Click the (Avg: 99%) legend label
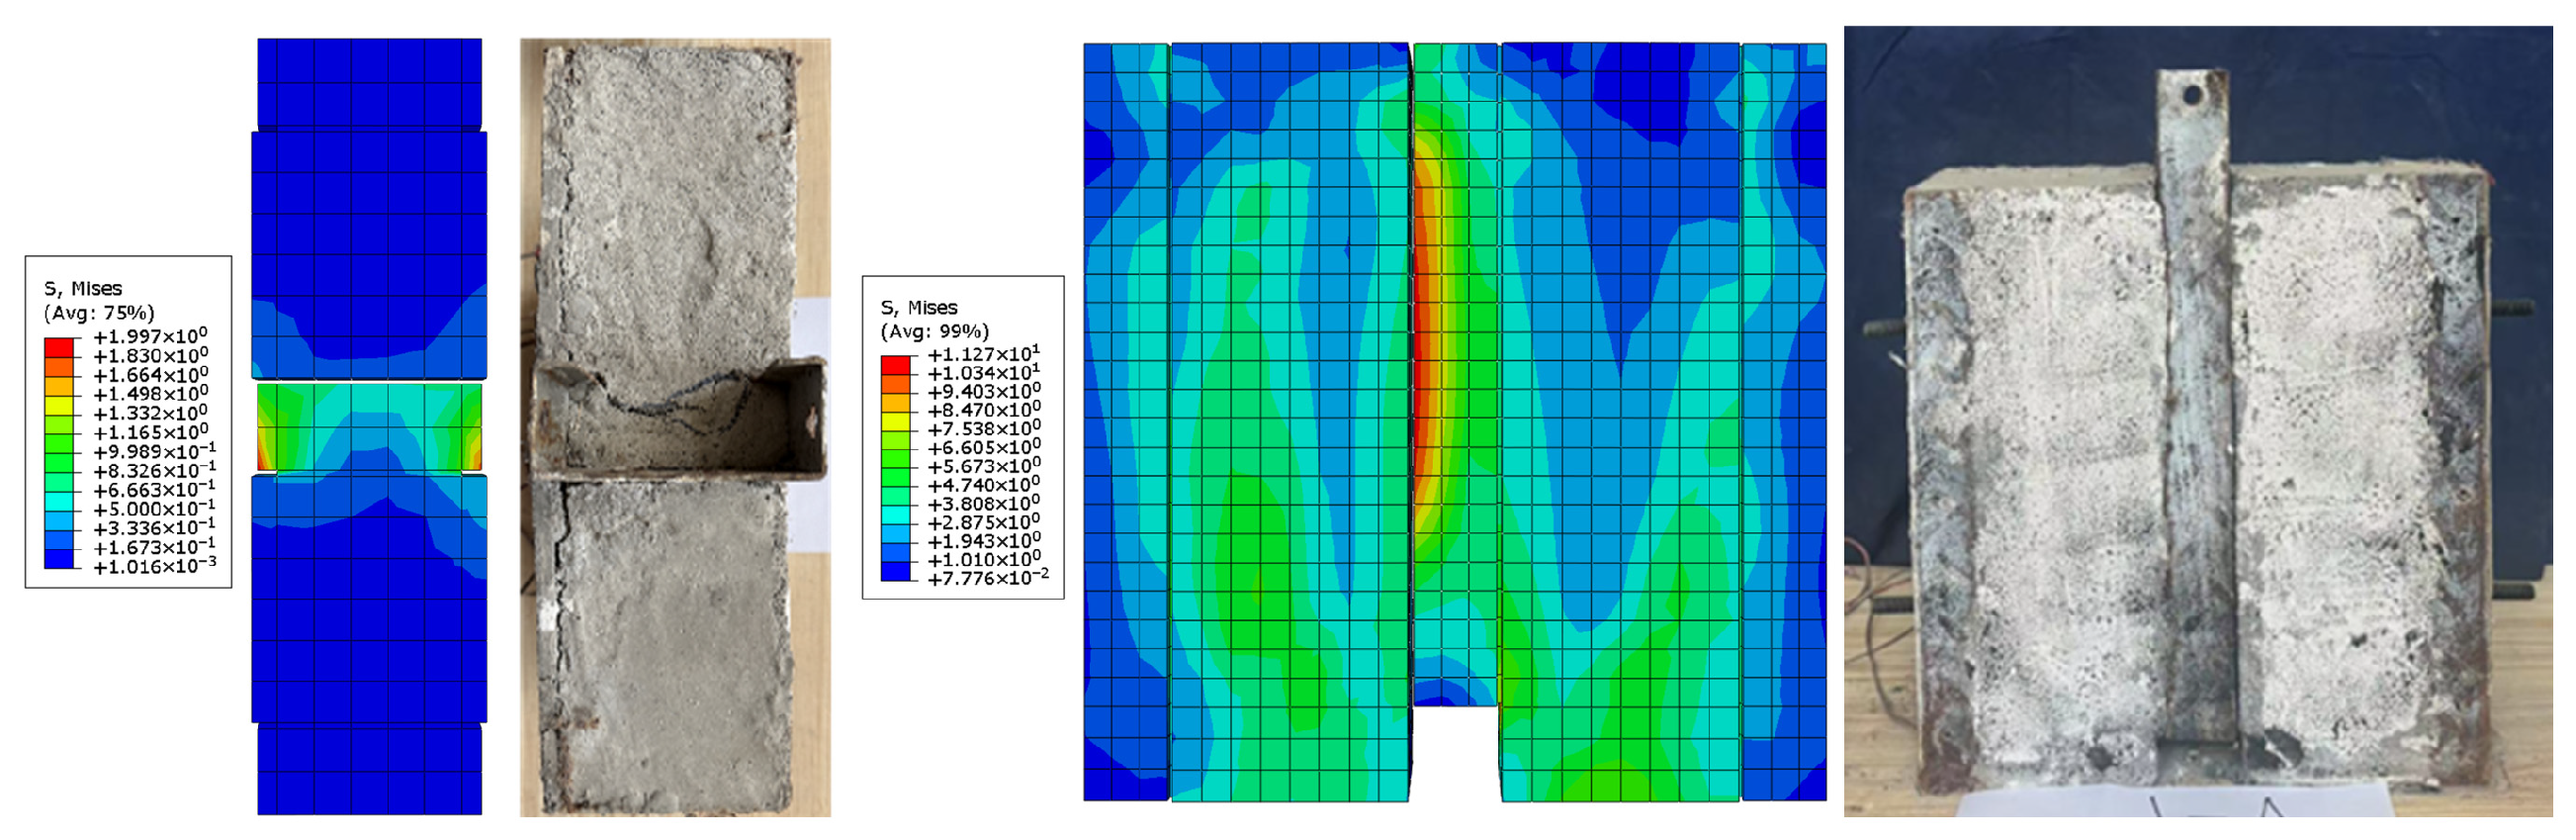2576x840 pixels. tap(934, 332)
